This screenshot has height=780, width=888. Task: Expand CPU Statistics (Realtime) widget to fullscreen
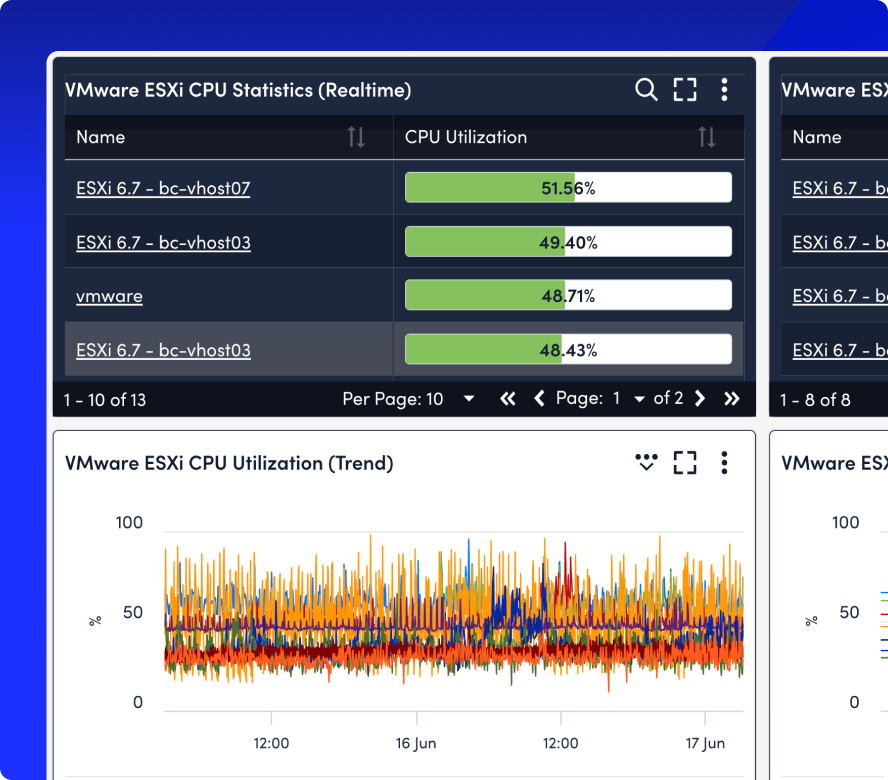coord(685,89)
